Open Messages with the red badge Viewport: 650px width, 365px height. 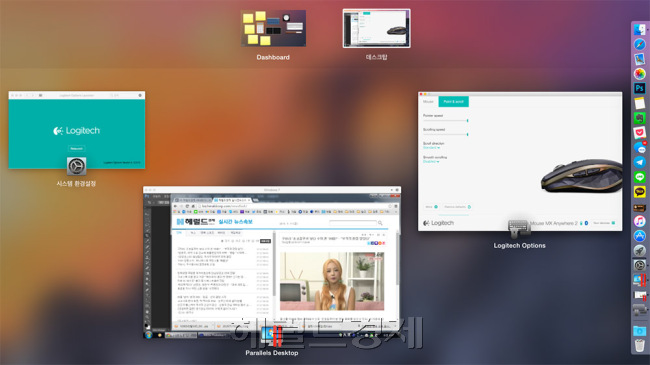[x=639, y=147]
